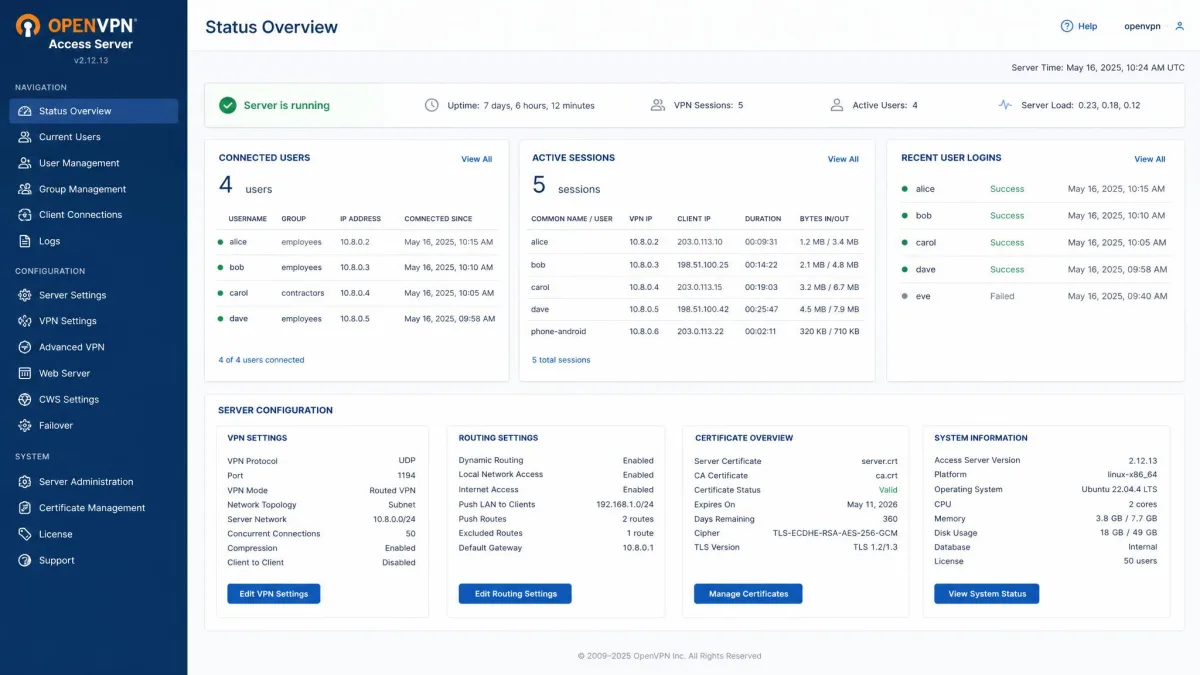This screenshot has height=675, width=1200.
Task: Click phone-android in Active Sessions
Action: pyautogui.click(x=559, y=331)
